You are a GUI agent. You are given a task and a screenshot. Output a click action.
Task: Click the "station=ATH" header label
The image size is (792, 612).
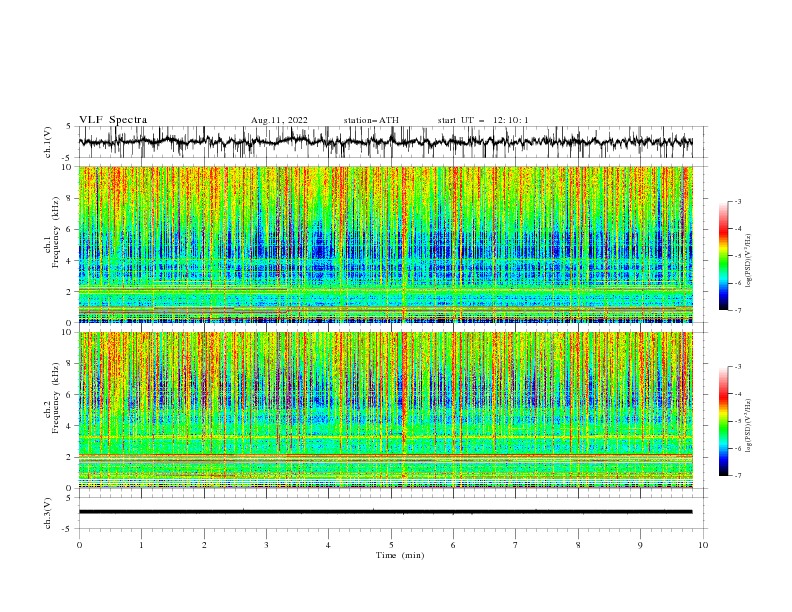click(x=371, y=120)
